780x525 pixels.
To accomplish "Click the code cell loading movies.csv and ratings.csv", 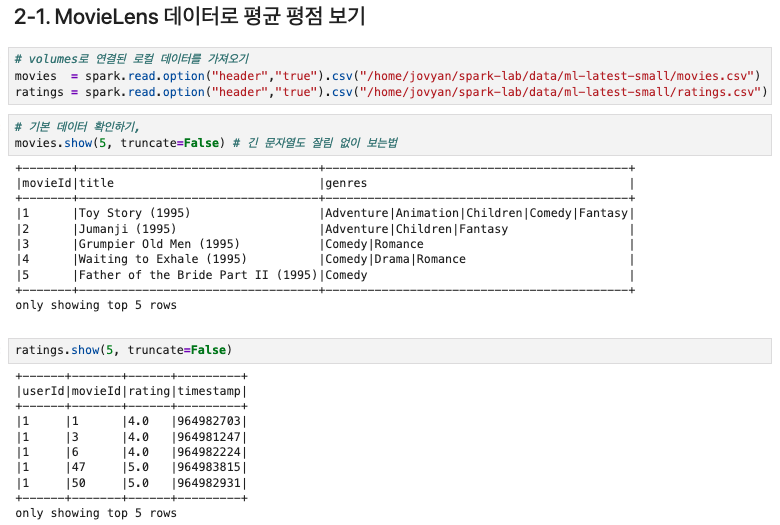I will click(390, 76).
